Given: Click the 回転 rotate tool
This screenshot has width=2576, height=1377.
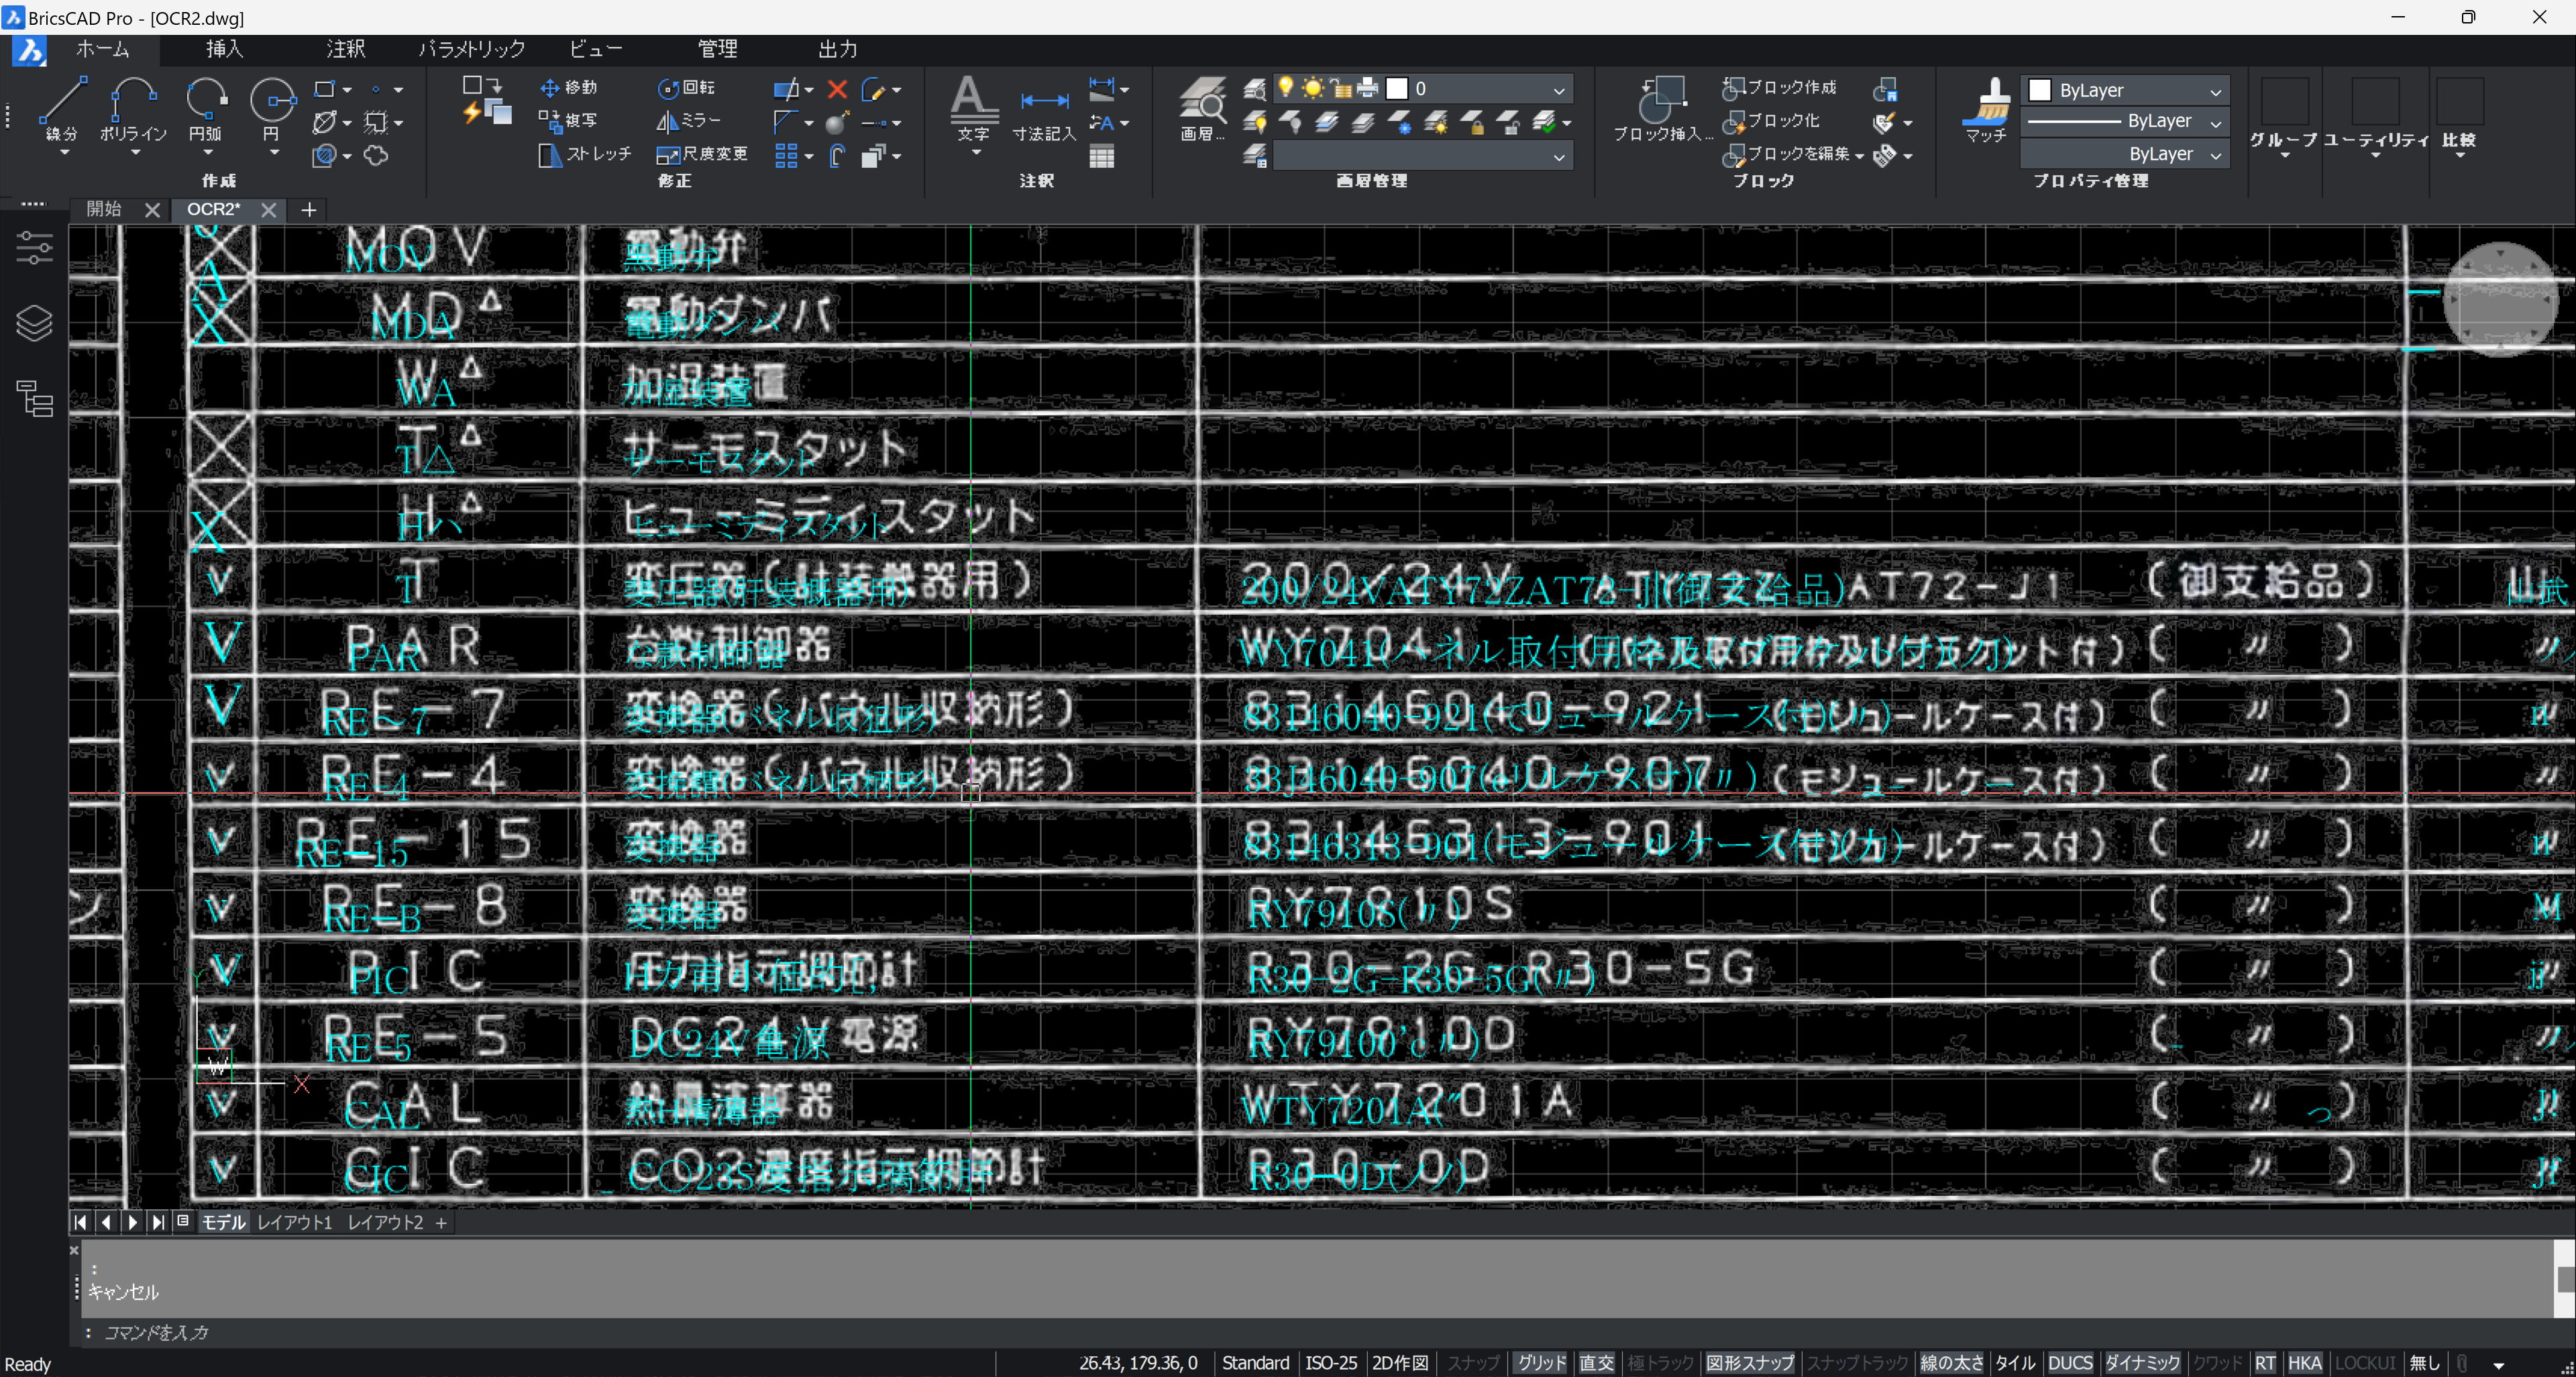Looking at the screenshot, I should (x=686, y=88).
